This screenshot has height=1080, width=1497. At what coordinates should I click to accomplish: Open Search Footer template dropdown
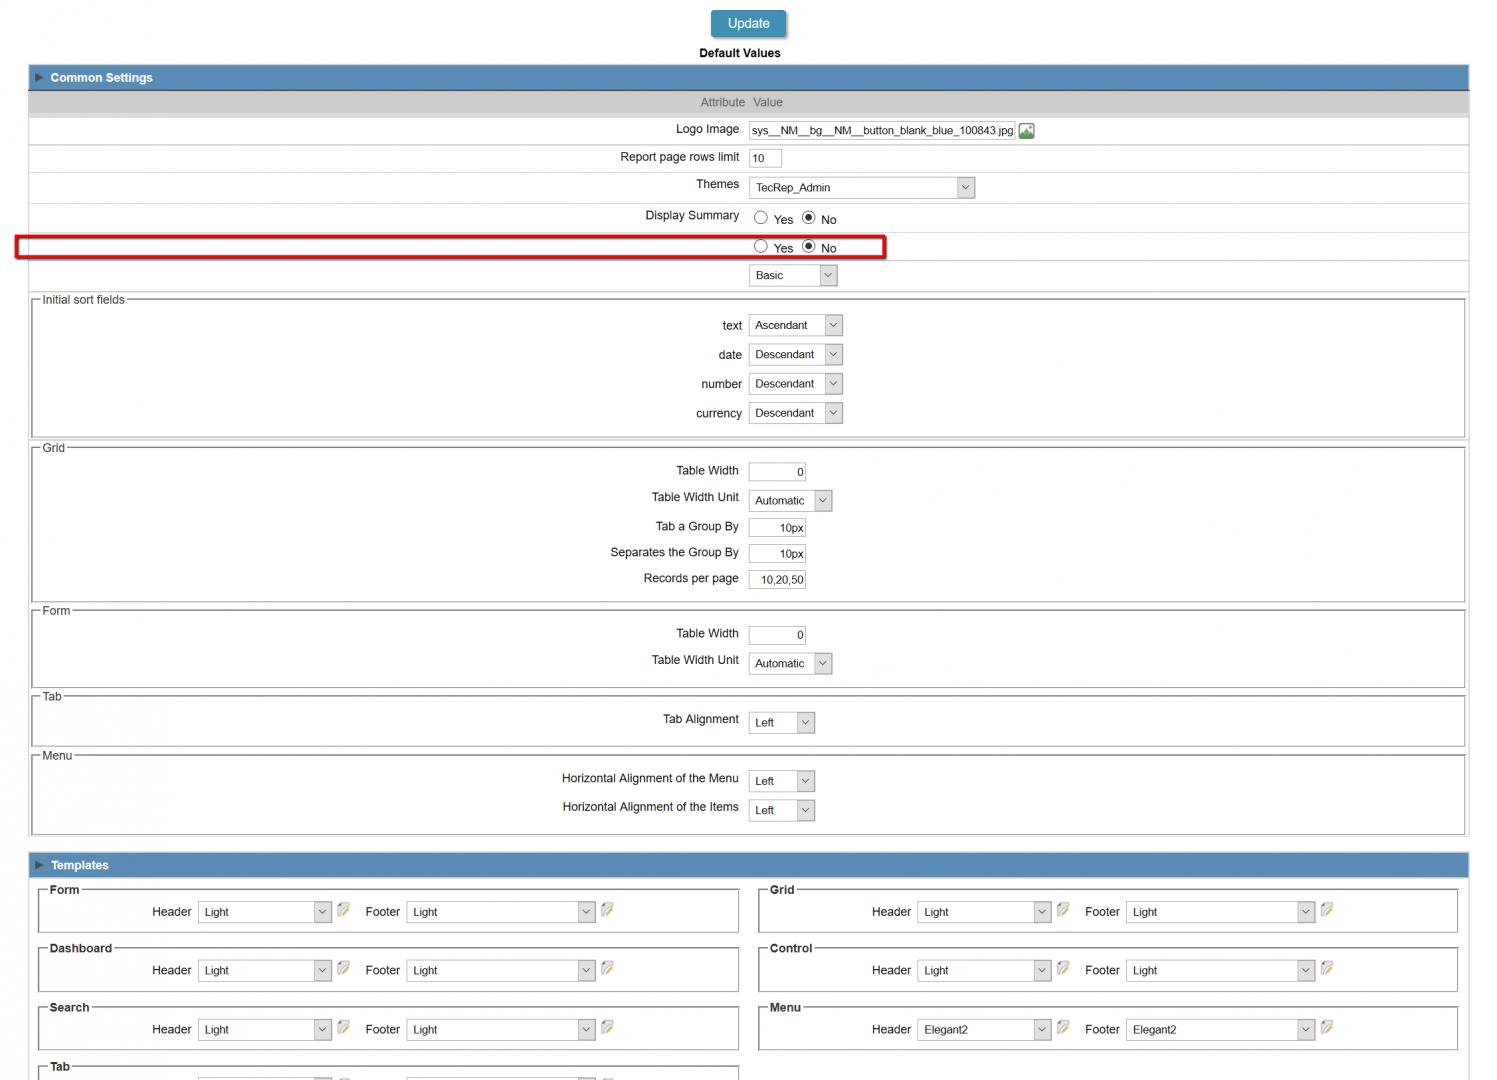501,1029
